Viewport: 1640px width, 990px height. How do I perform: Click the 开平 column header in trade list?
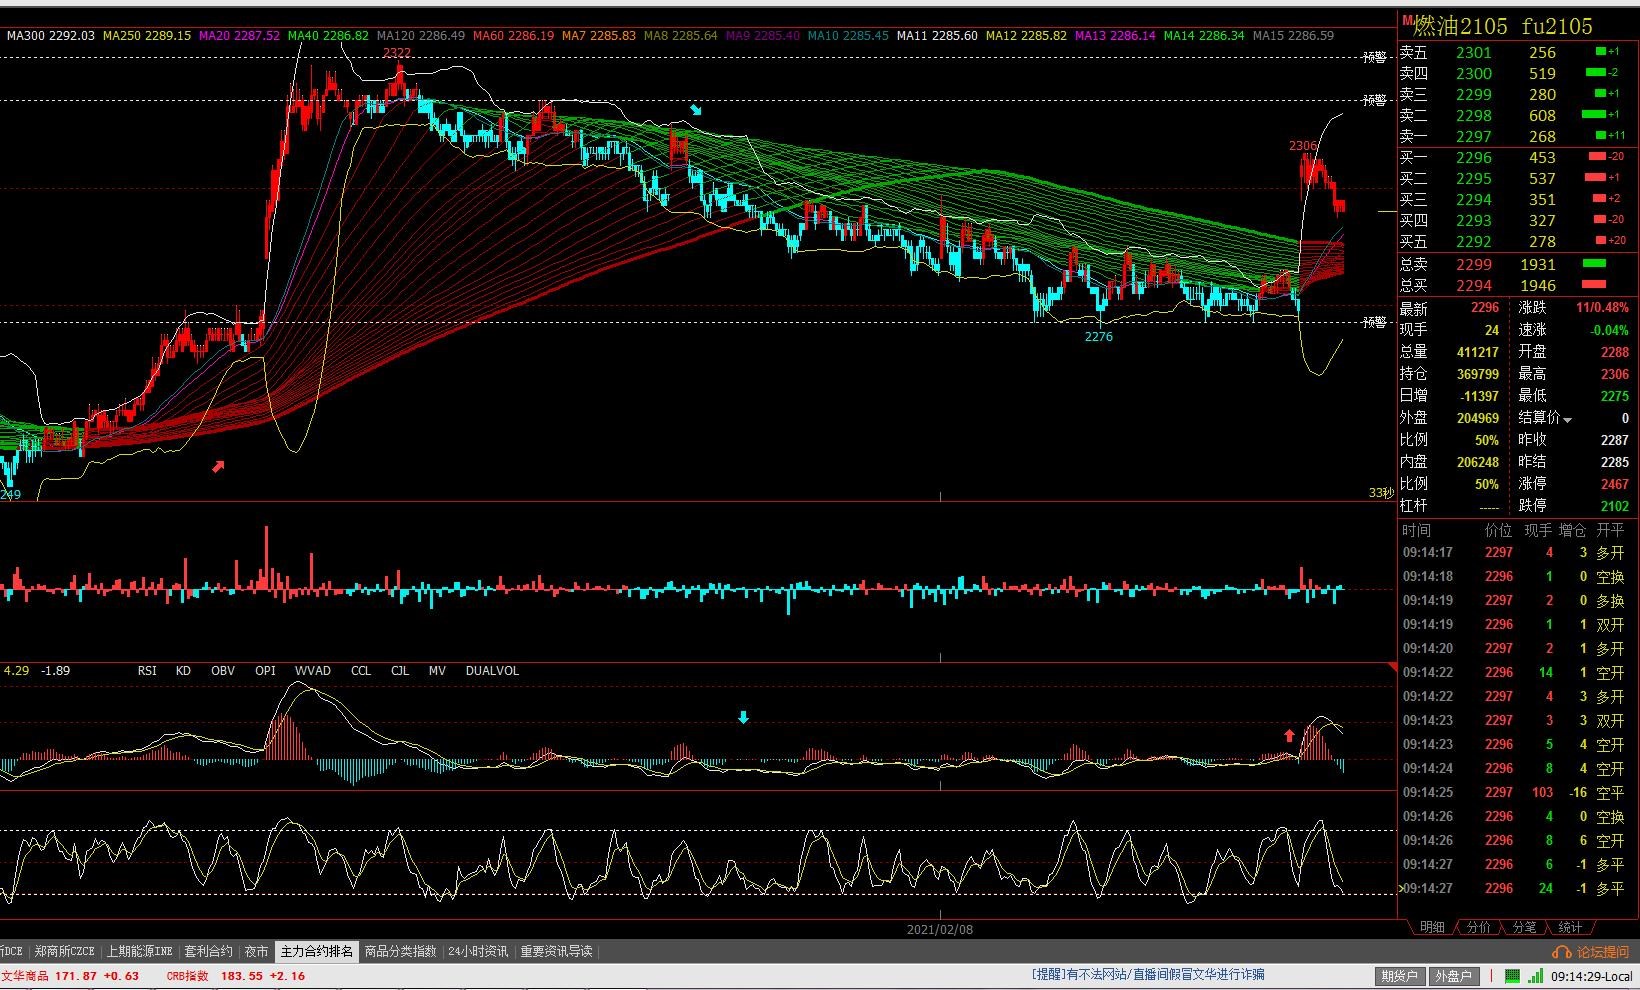point(1610,530)
